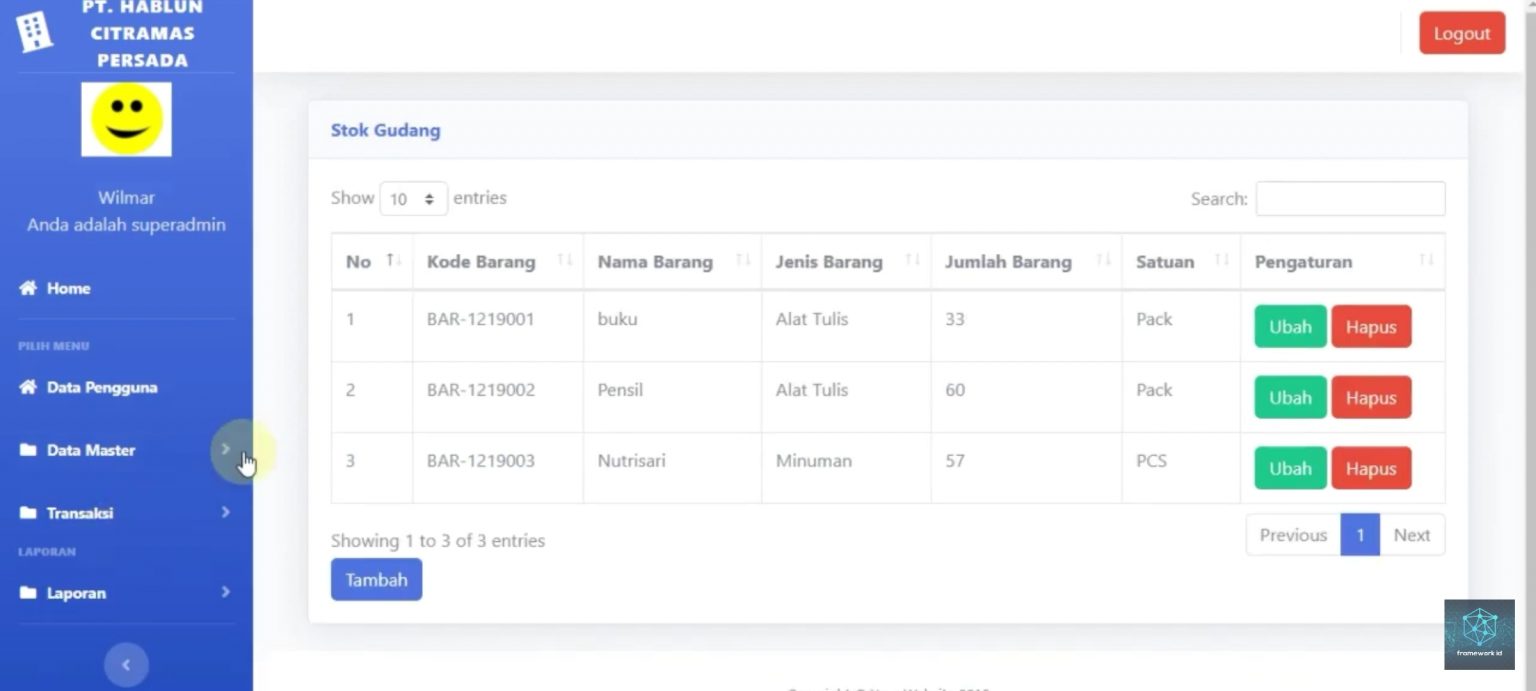Expand the Laporan menu chevron
The image size is (1536, 691).
[226, 592]
